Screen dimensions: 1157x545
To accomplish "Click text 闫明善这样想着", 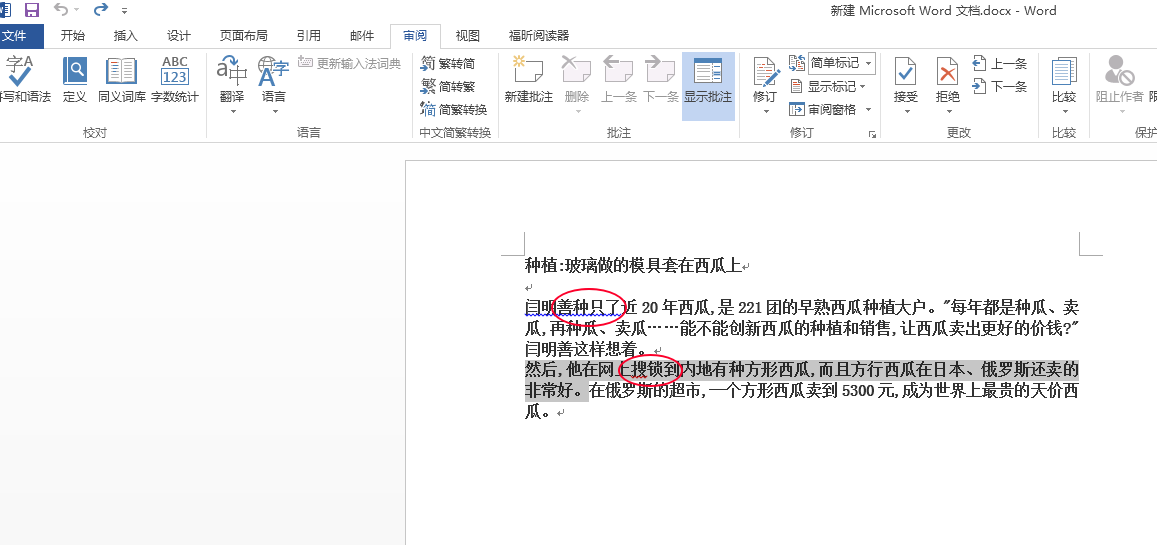I will pyautogui.click(x=581, y=348).
